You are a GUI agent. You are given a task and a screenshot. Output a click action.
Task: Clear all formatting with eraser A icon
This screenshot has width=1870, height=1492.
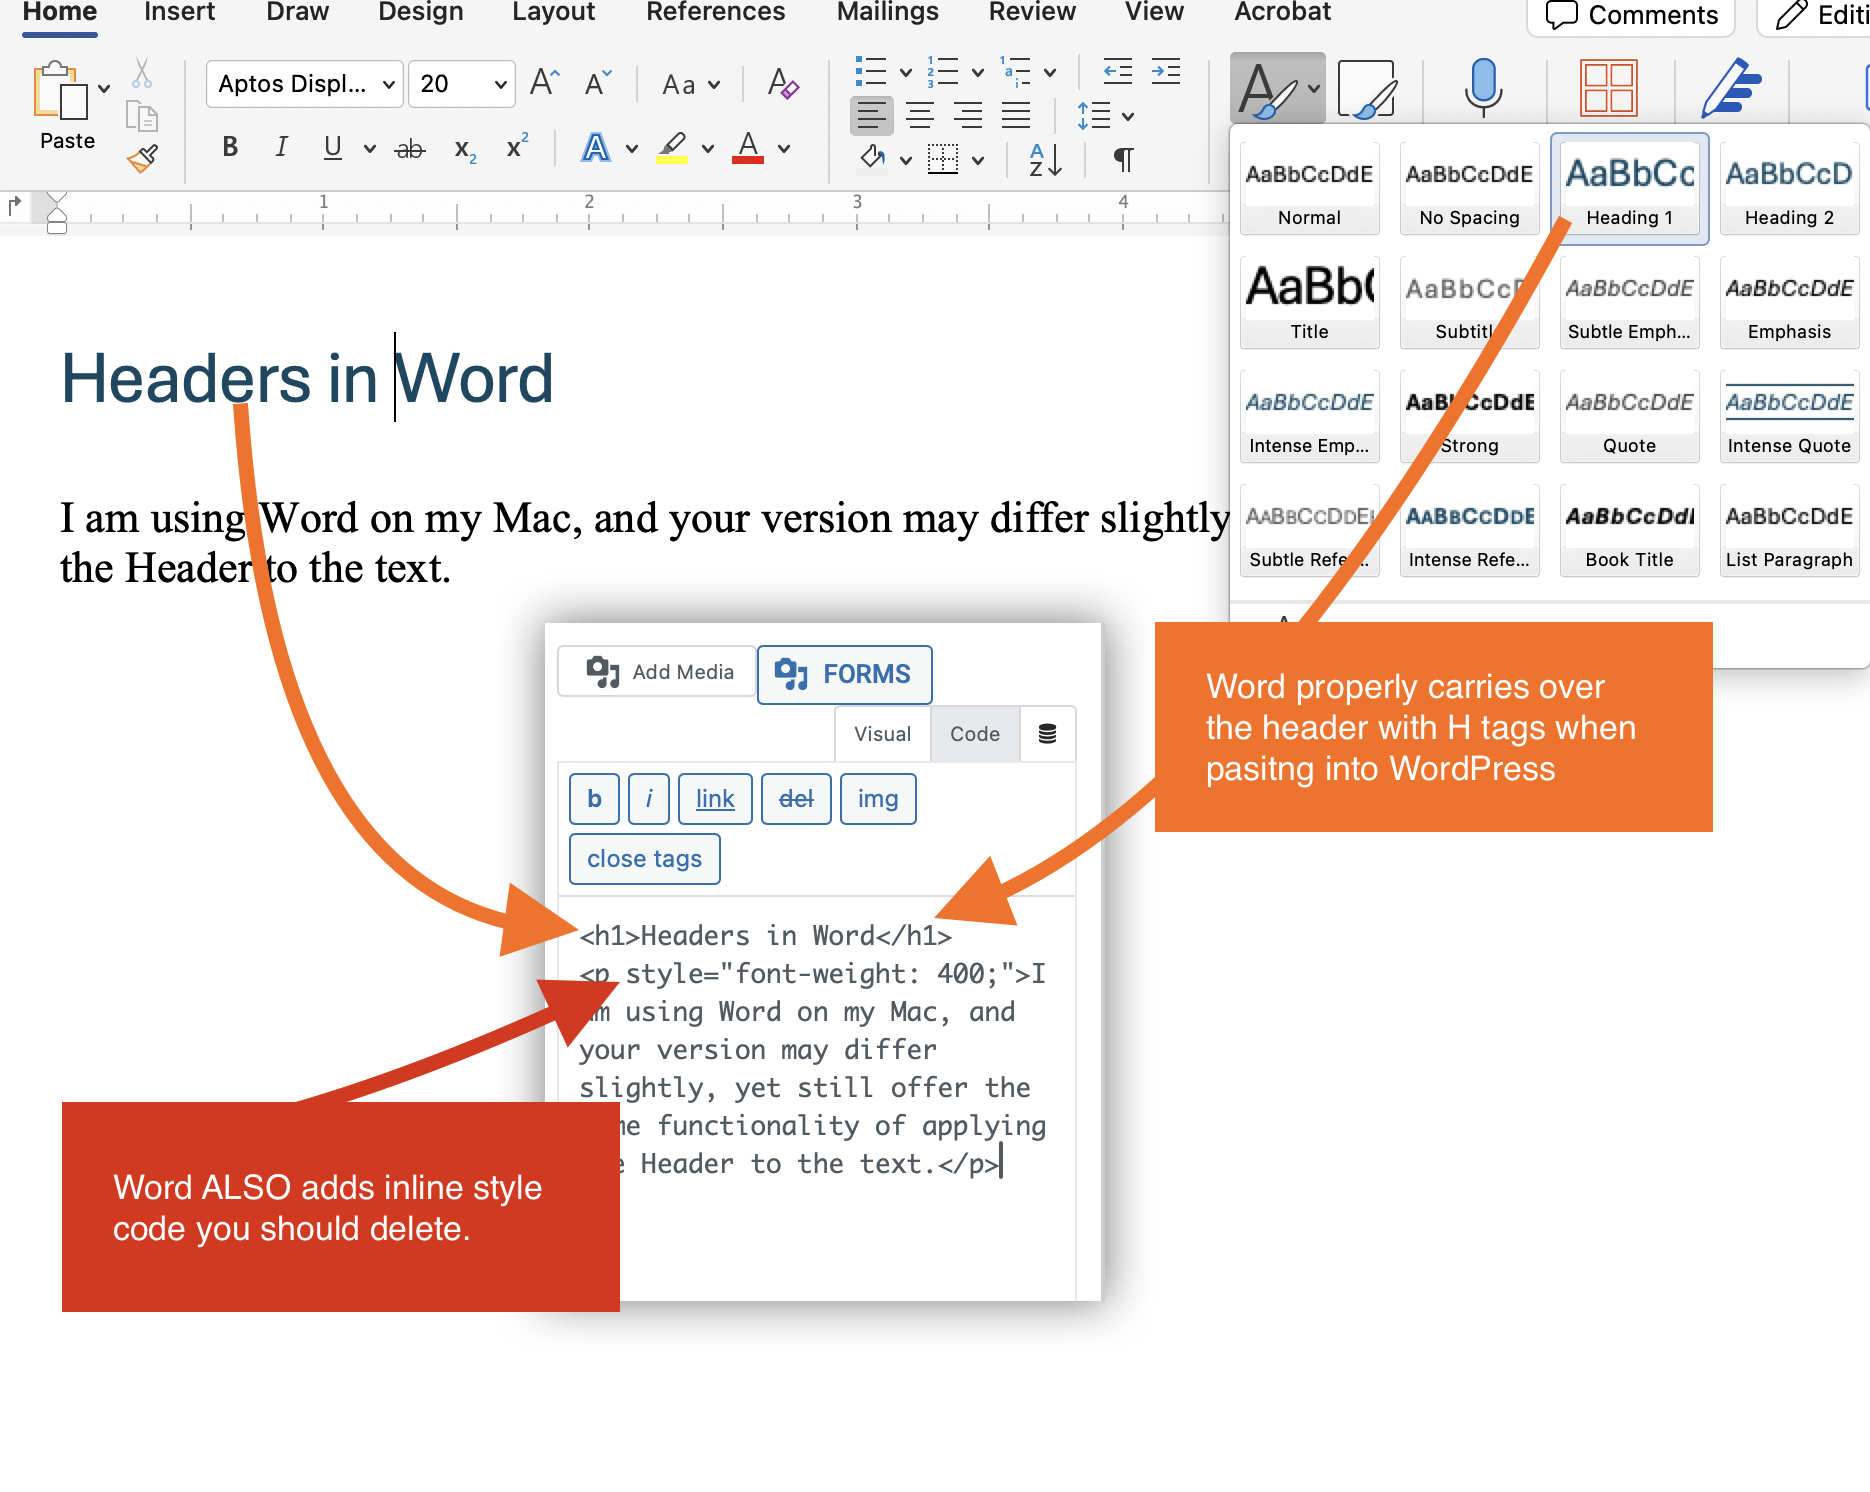pyautogui.click(x=783, y=83)
